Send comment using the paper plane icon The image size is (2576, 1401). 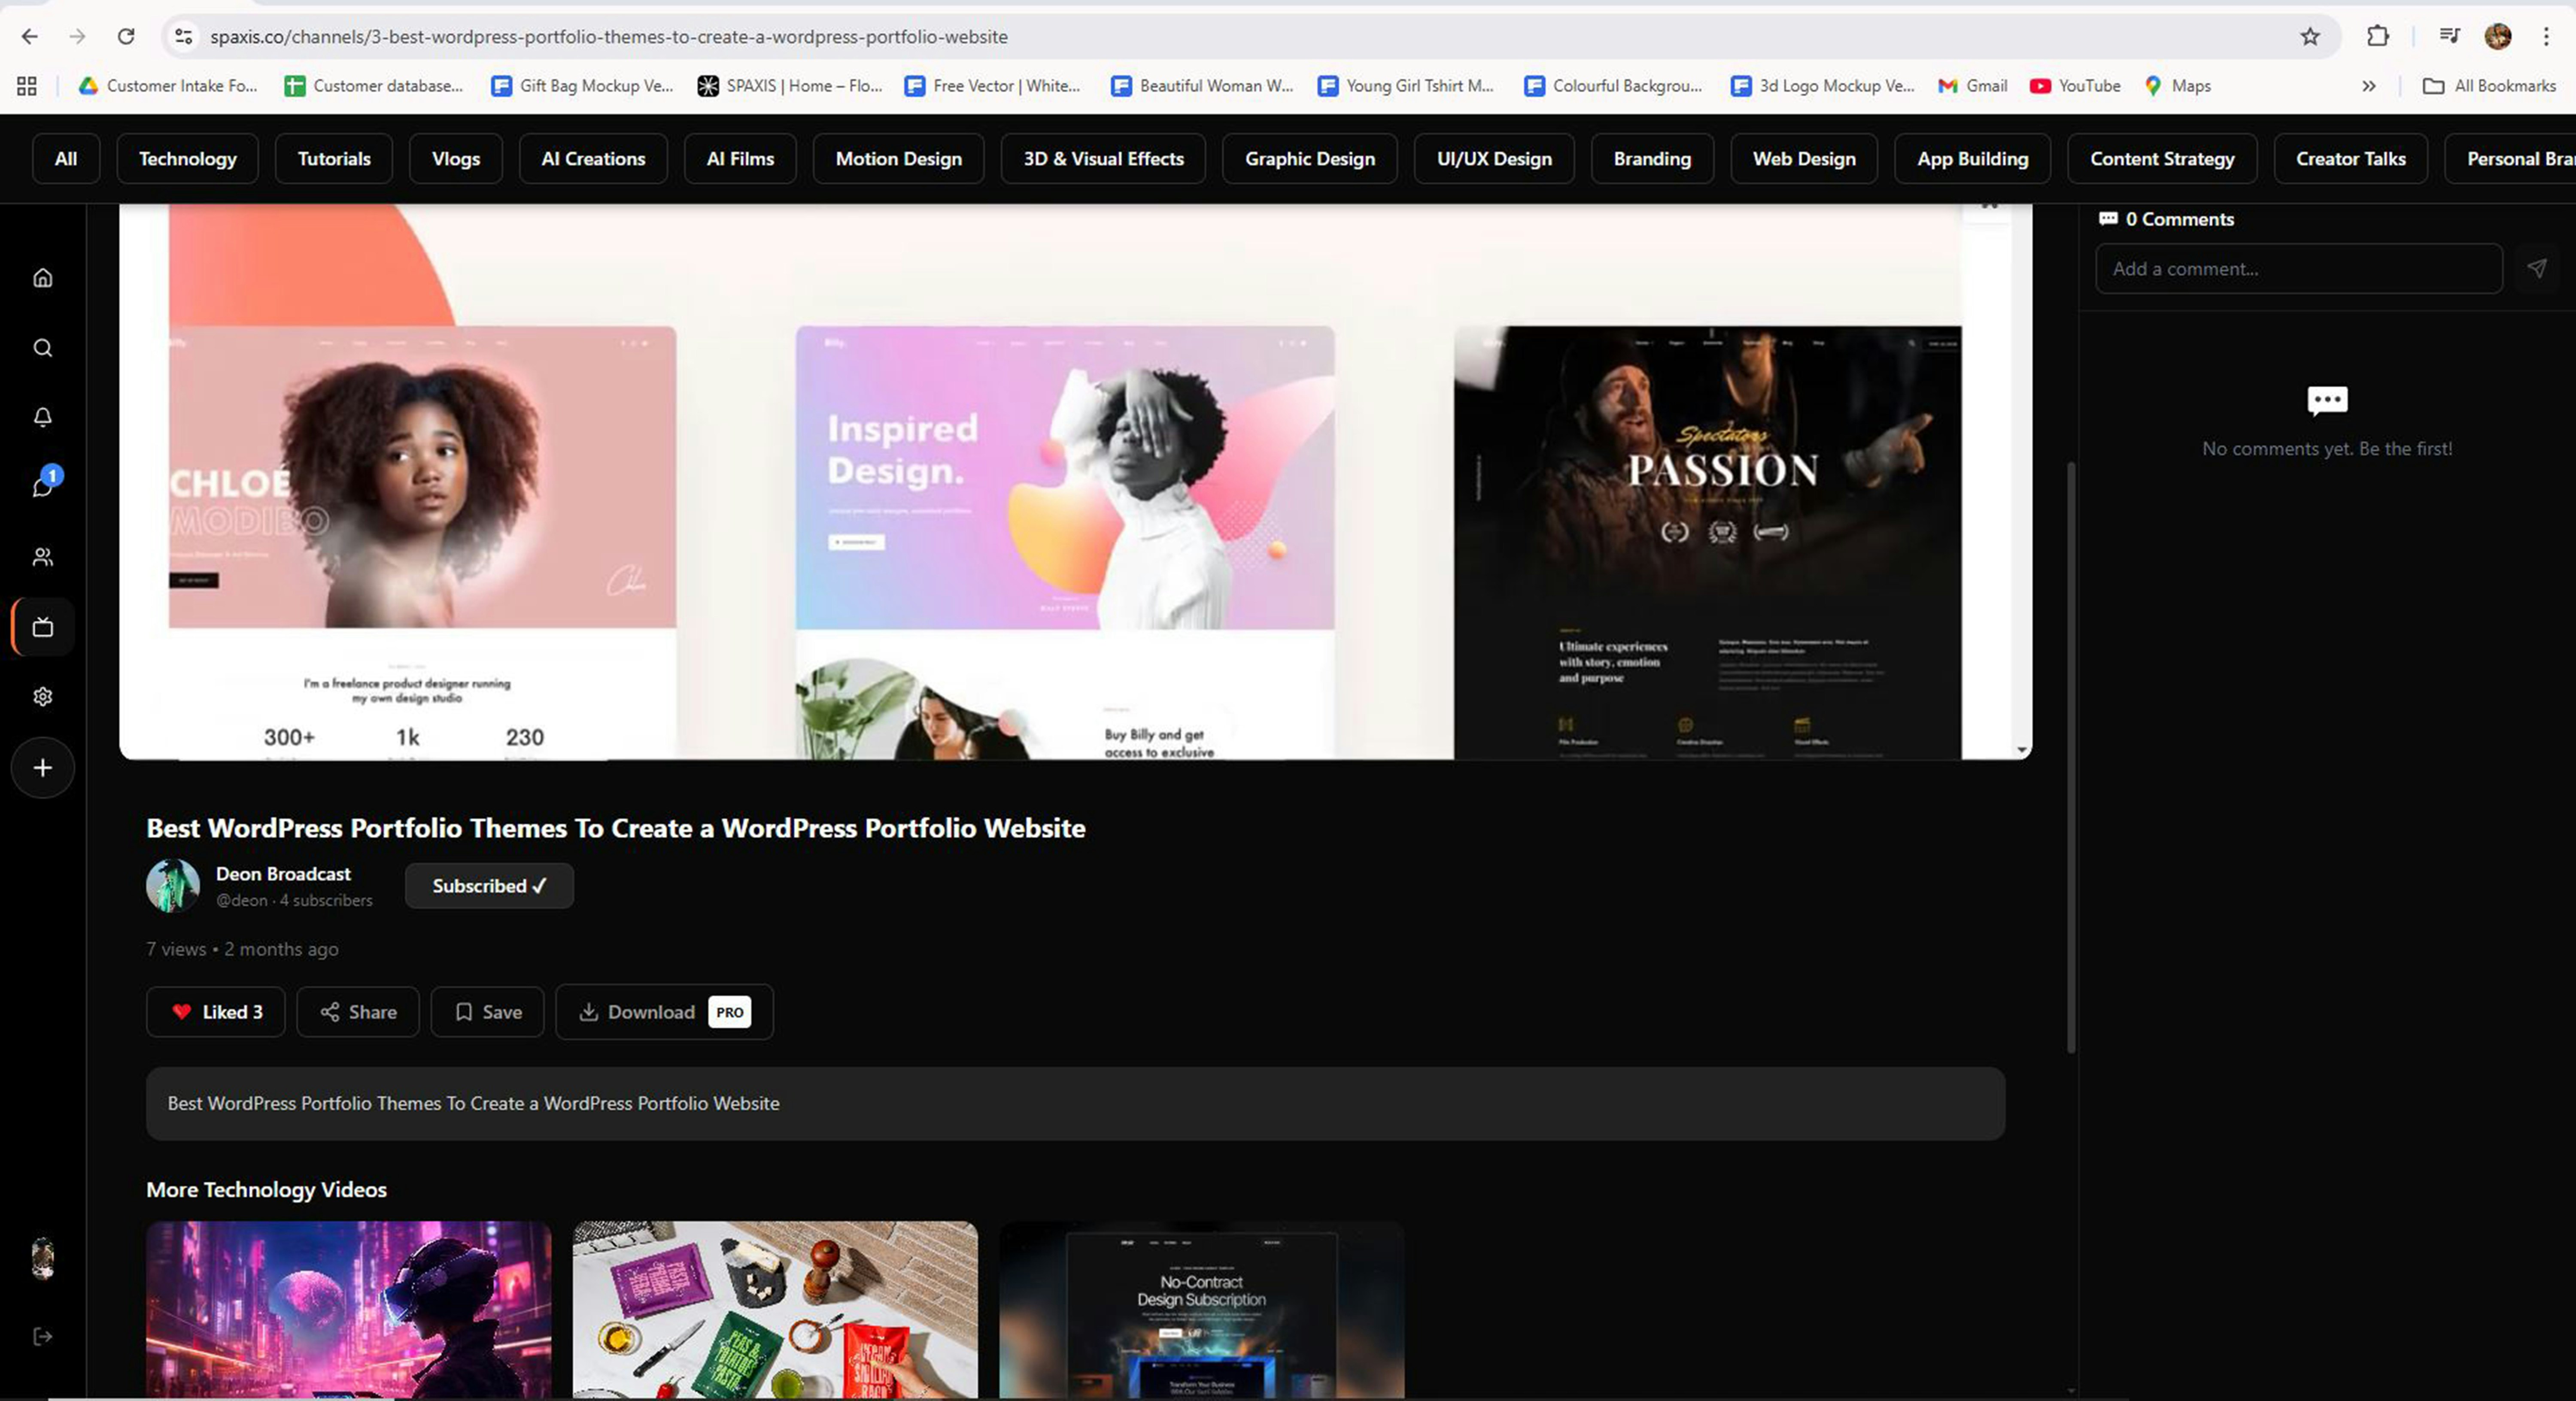pyautogui.click(x=2537, y=268)
